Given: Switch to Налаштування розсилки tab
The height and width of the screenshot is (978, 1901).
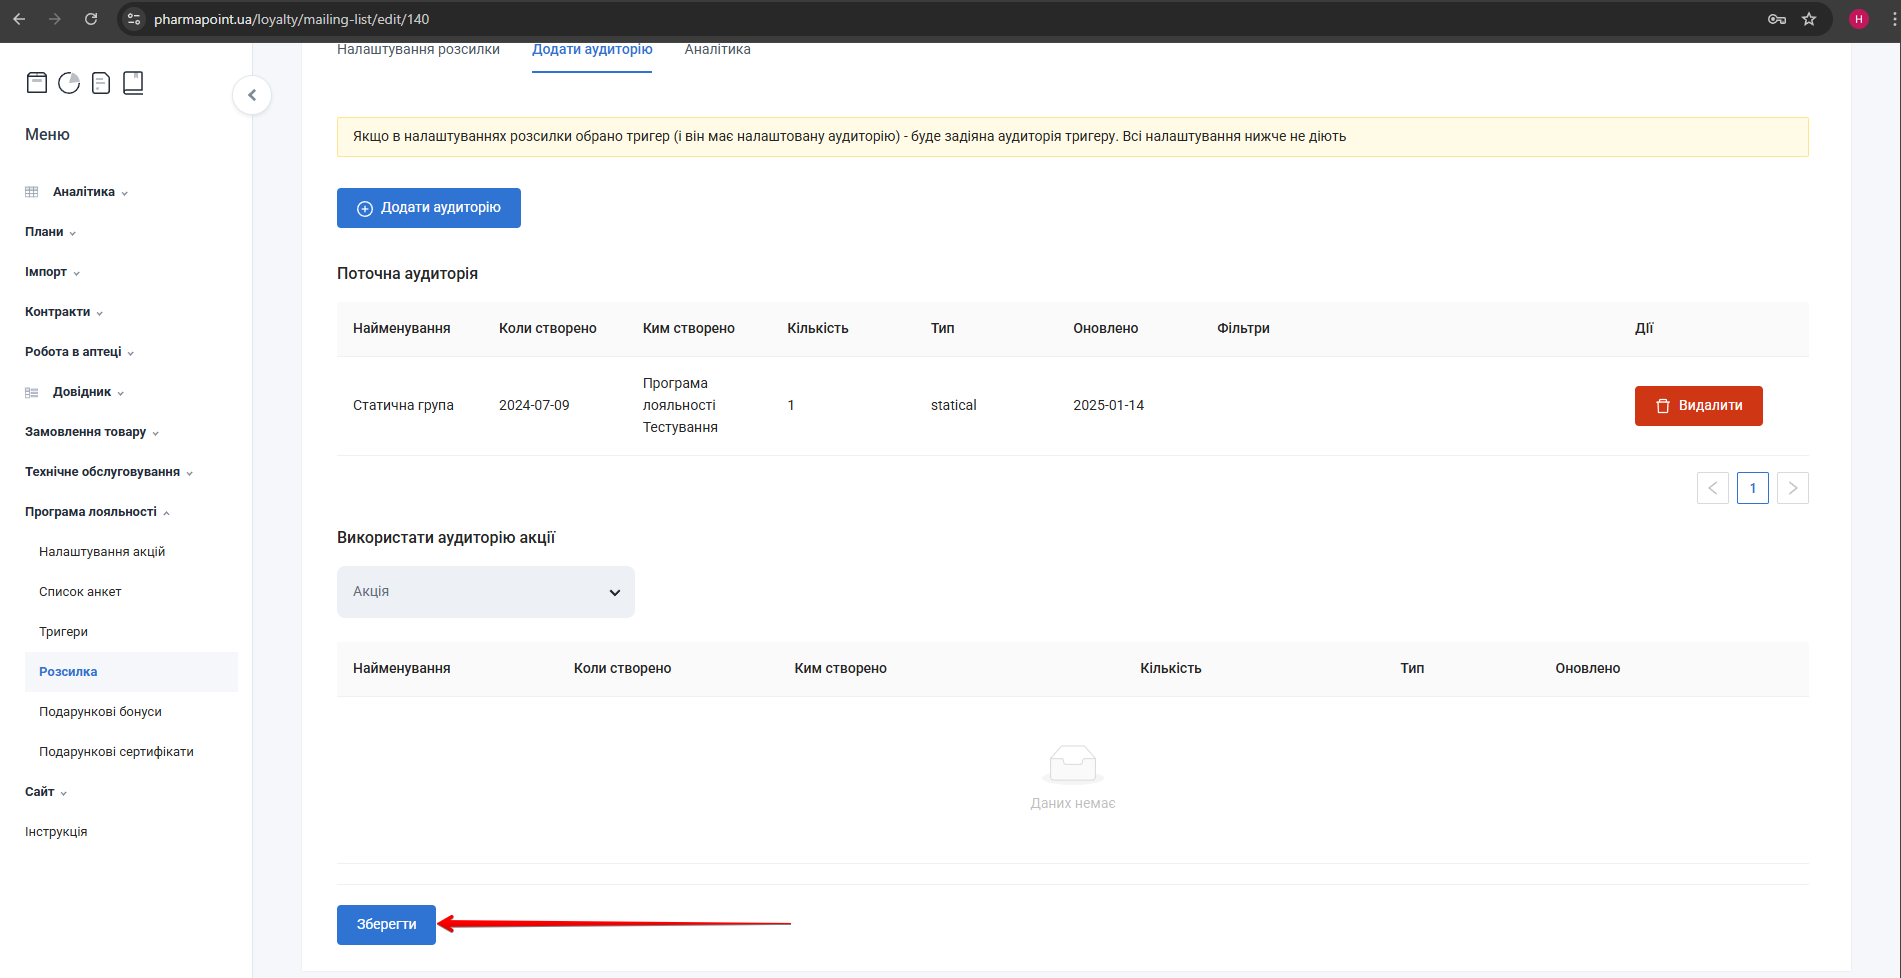Looking at the screenshot, I should tap(418, 50).
